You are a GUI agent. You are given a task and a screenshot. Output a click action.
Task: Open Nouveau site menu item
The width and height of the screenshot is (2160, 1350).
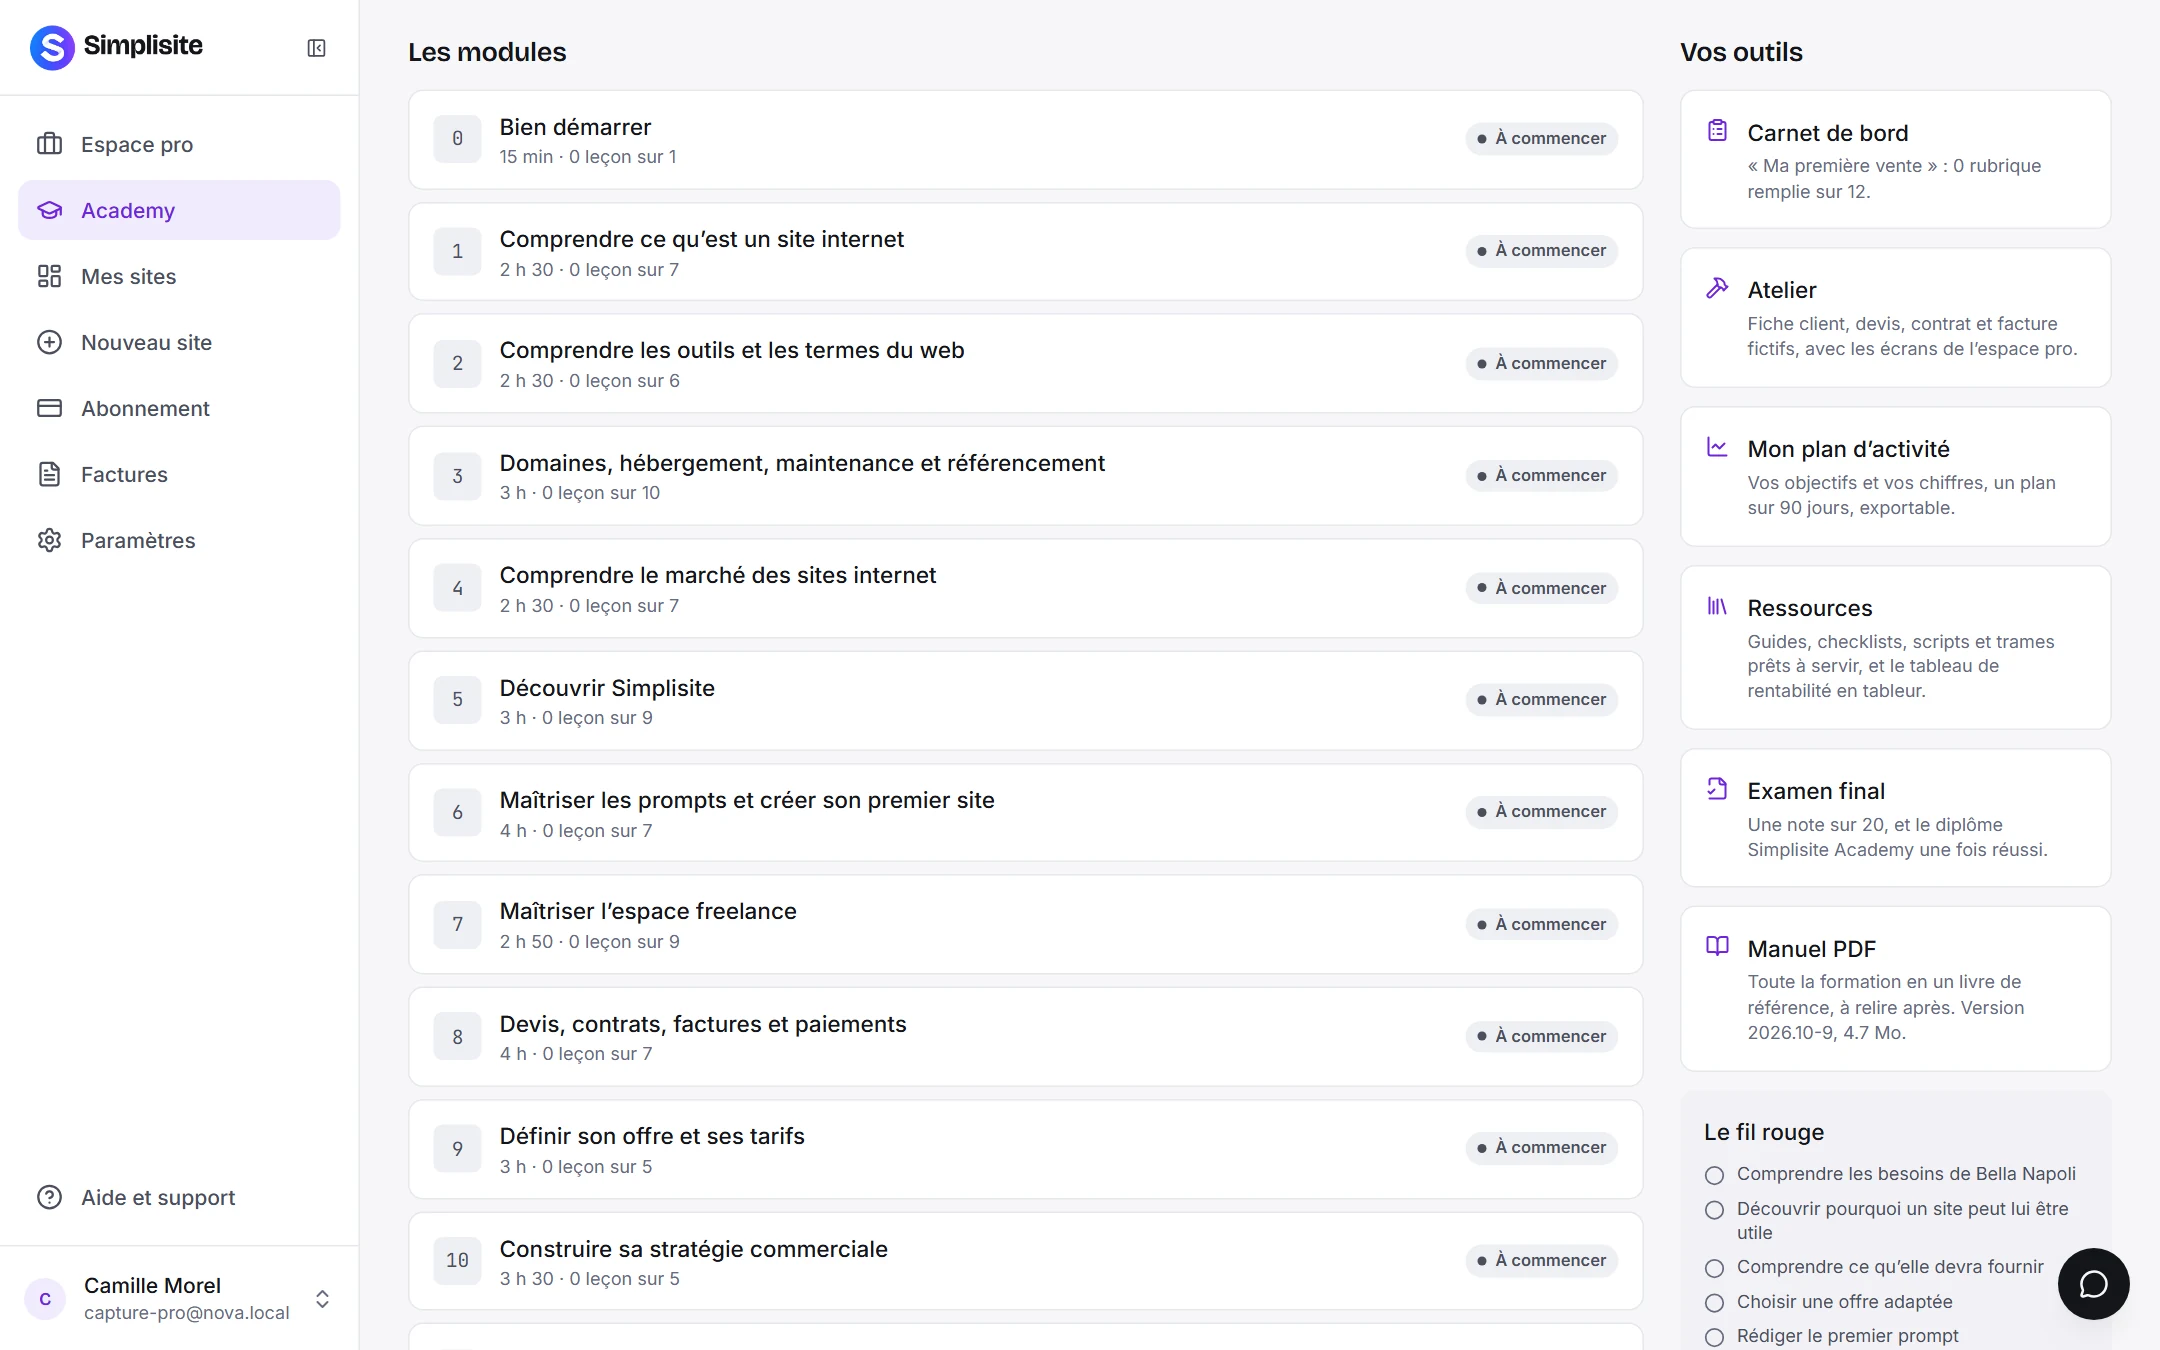pos(179,342)
